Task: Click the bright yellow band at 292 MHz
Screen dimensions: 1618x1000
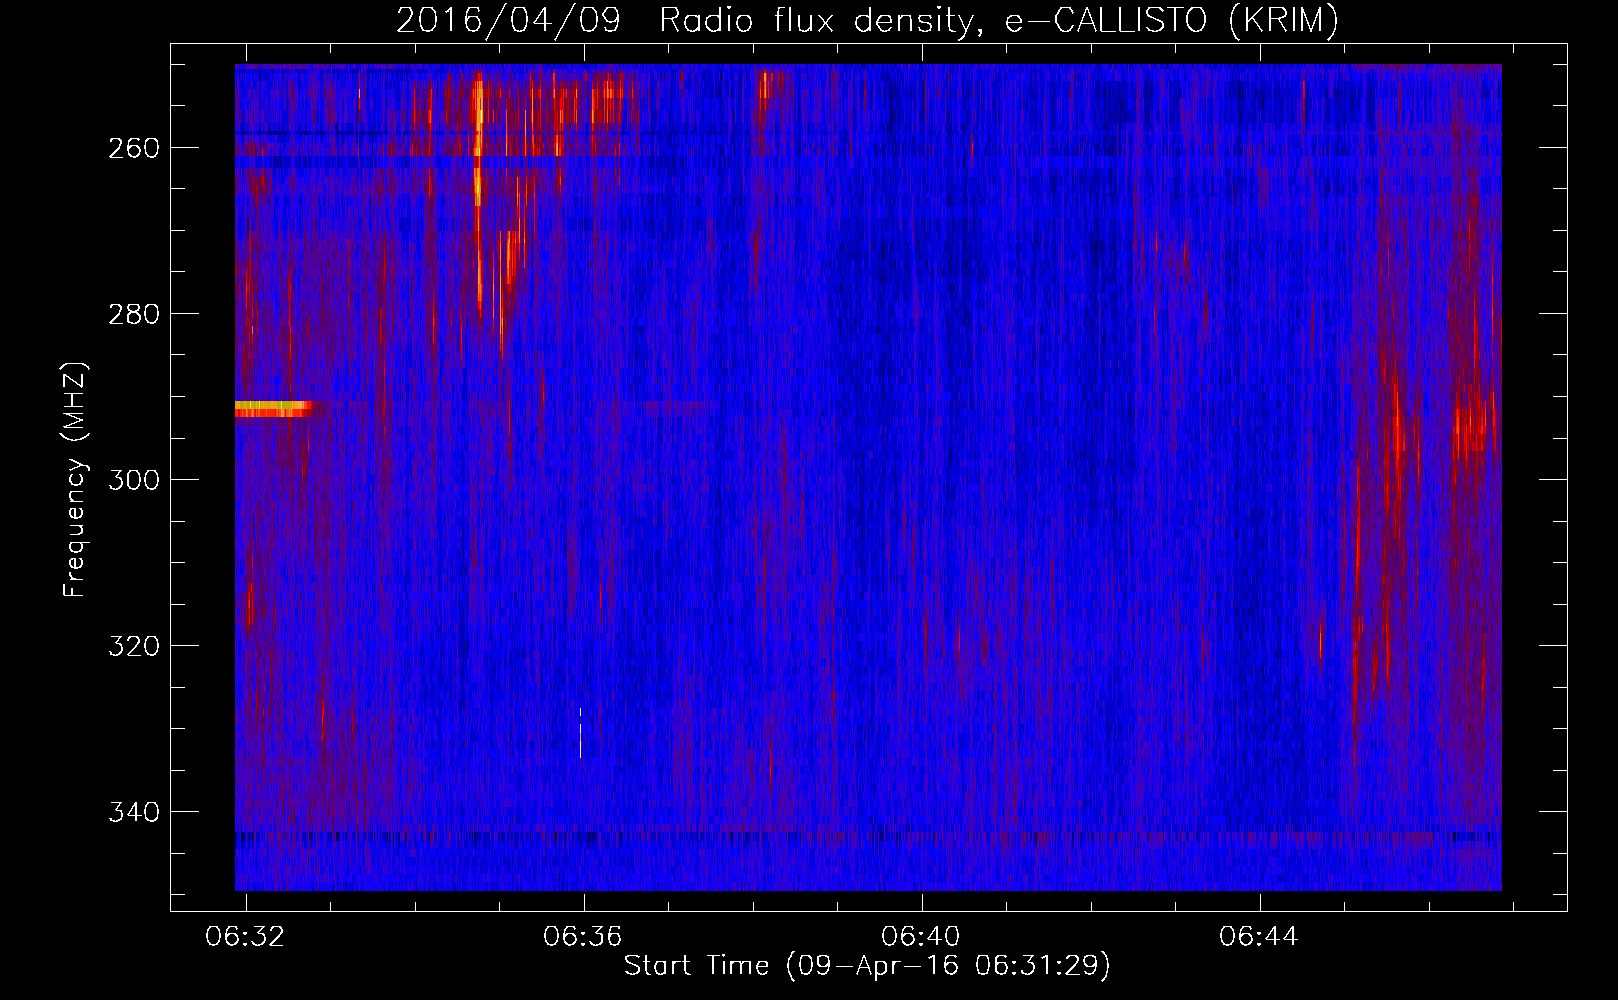Action: (x=272, y=408)
